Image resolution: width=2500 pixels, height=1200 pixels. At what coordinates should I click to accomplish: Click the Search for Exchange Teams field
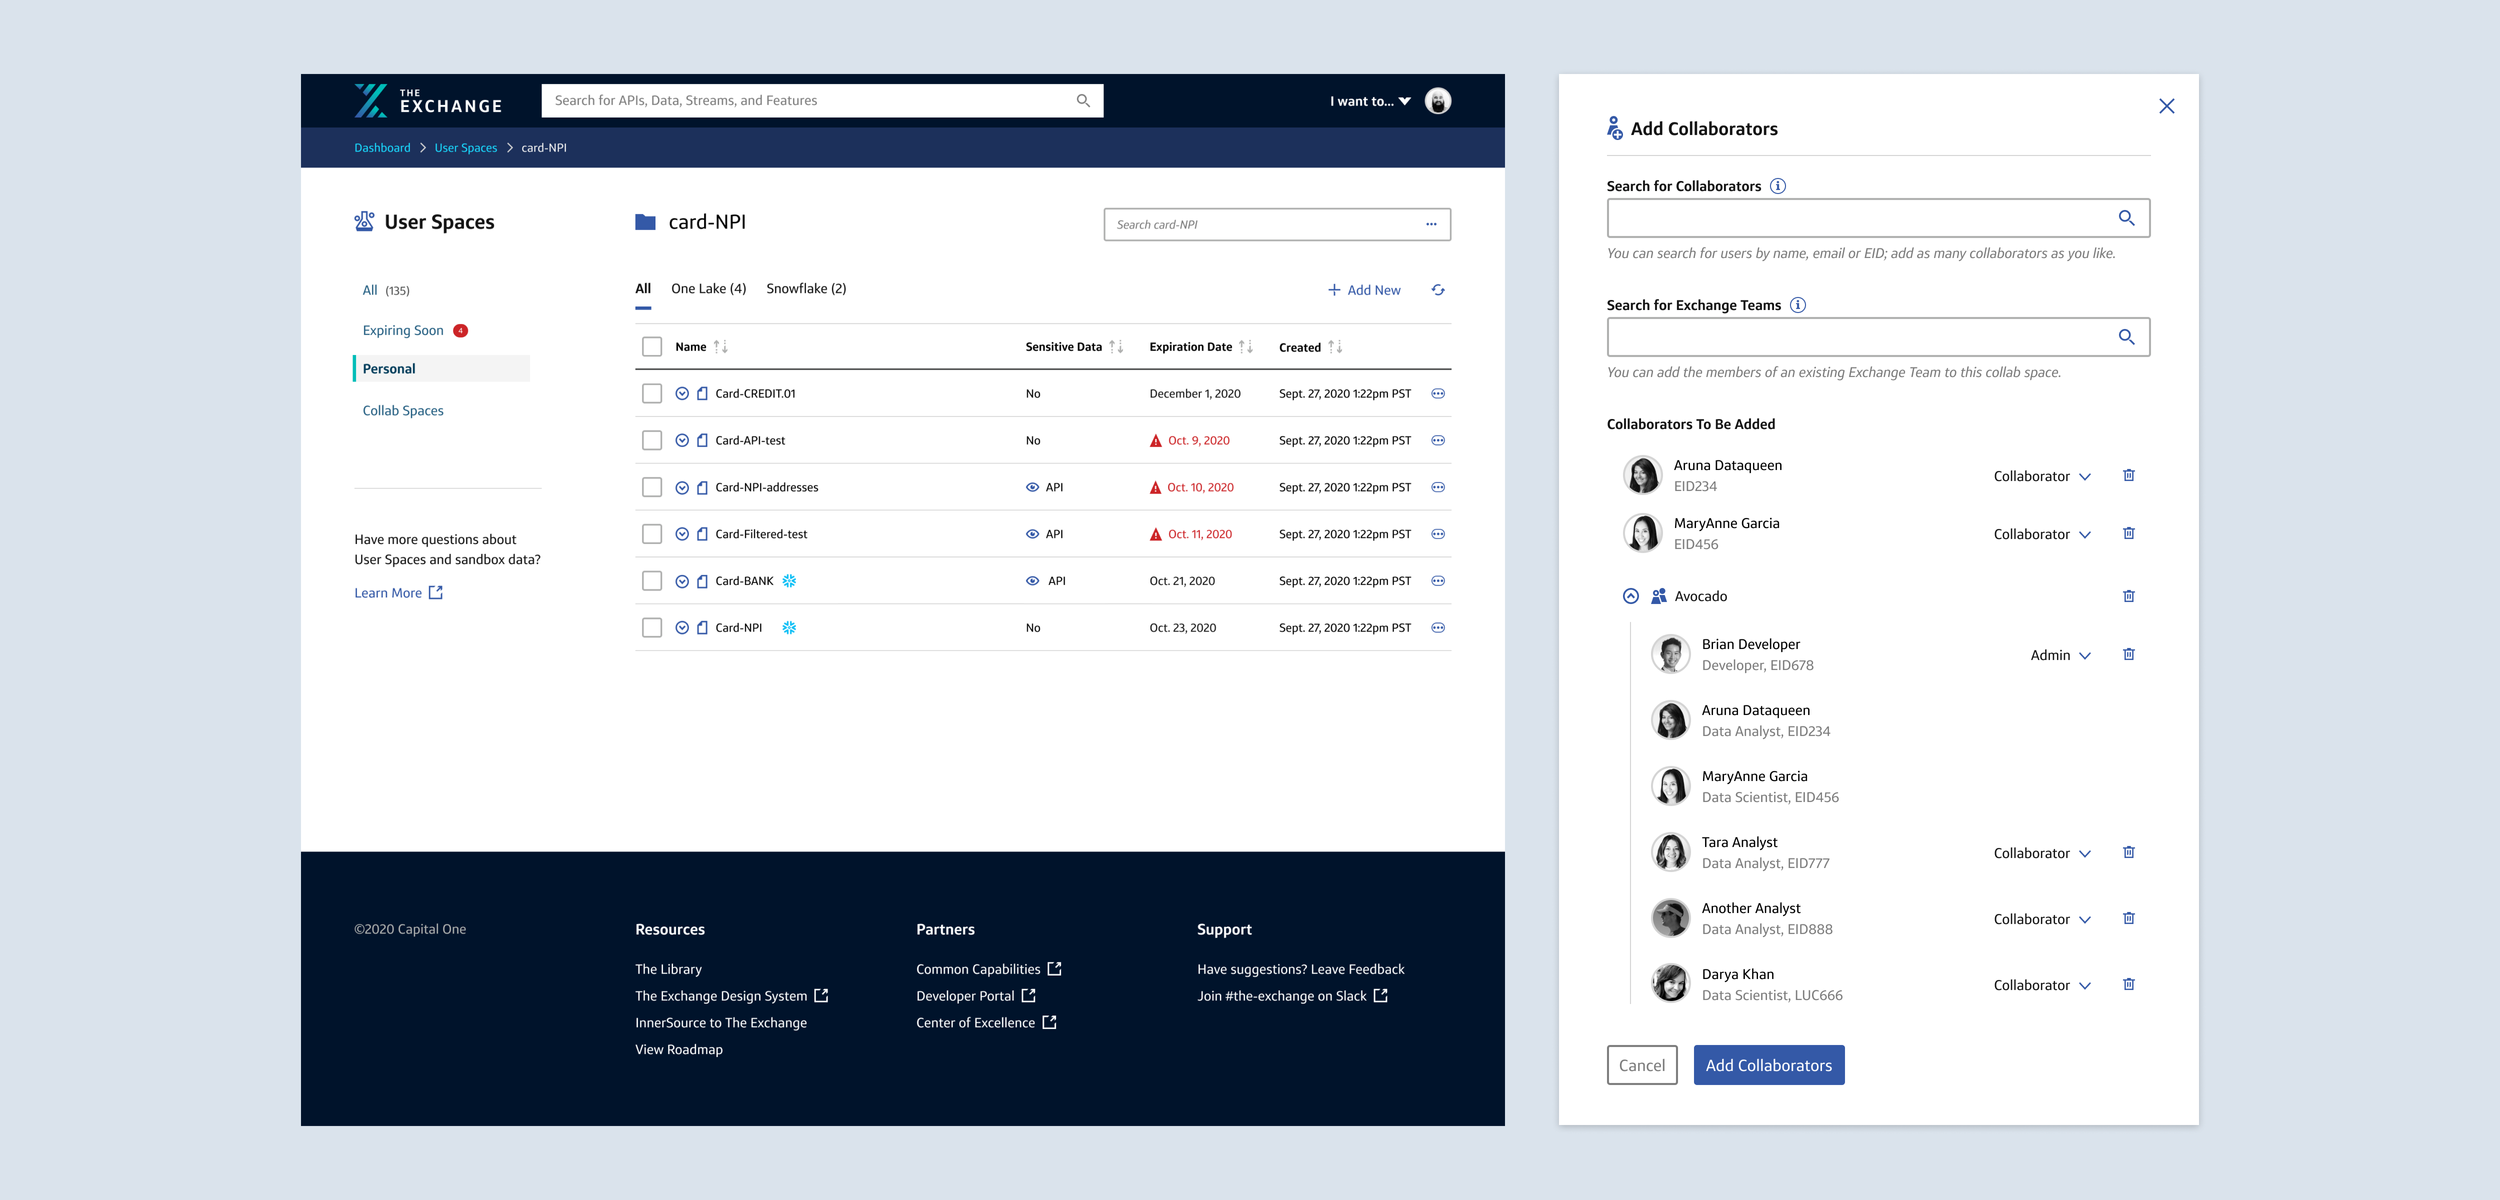pos(1858,337)
